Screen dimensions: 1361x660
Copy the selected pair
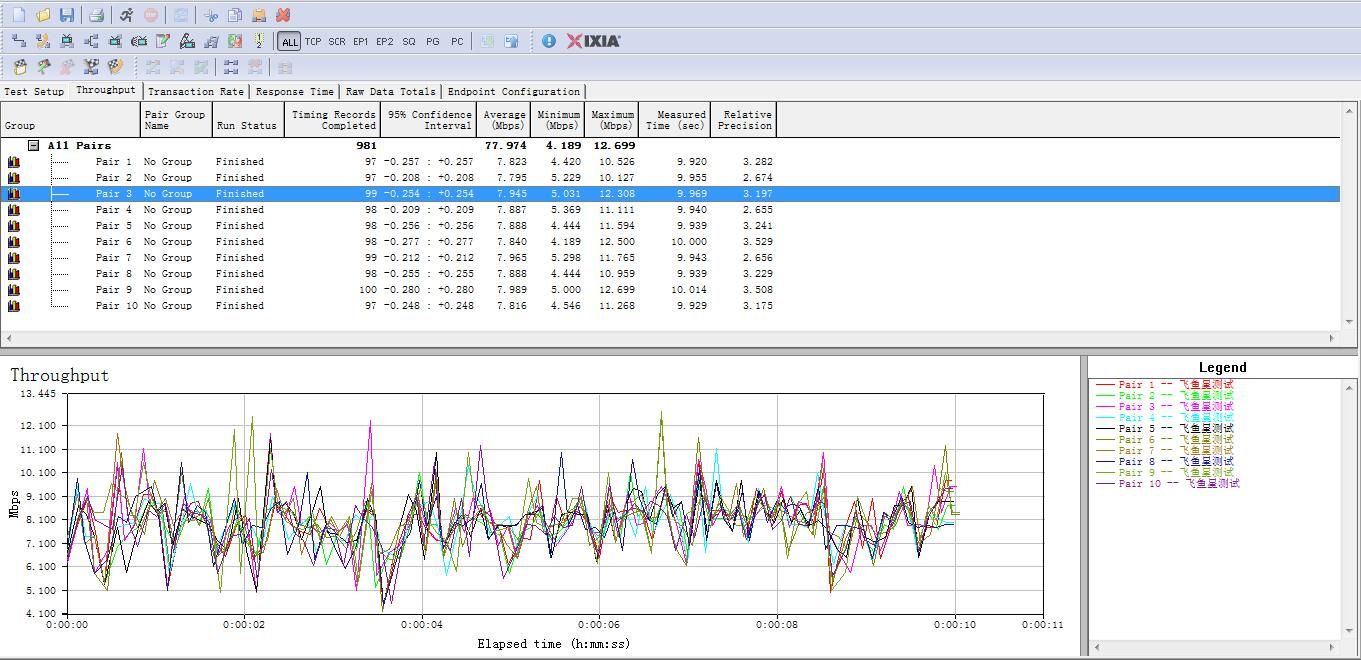[235, 15]
